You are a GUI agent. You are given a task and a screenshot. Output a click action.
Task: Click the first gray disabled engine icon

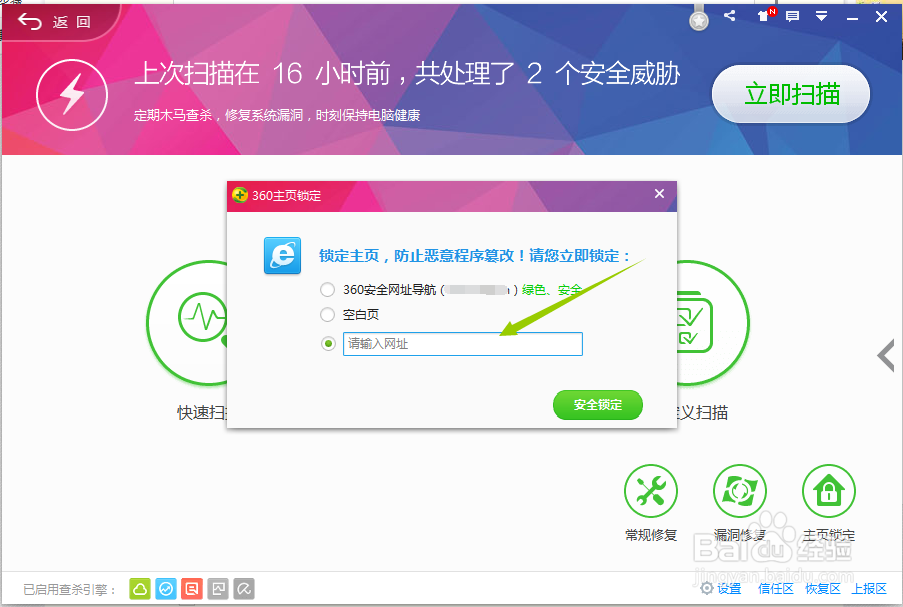click(218, 589)
